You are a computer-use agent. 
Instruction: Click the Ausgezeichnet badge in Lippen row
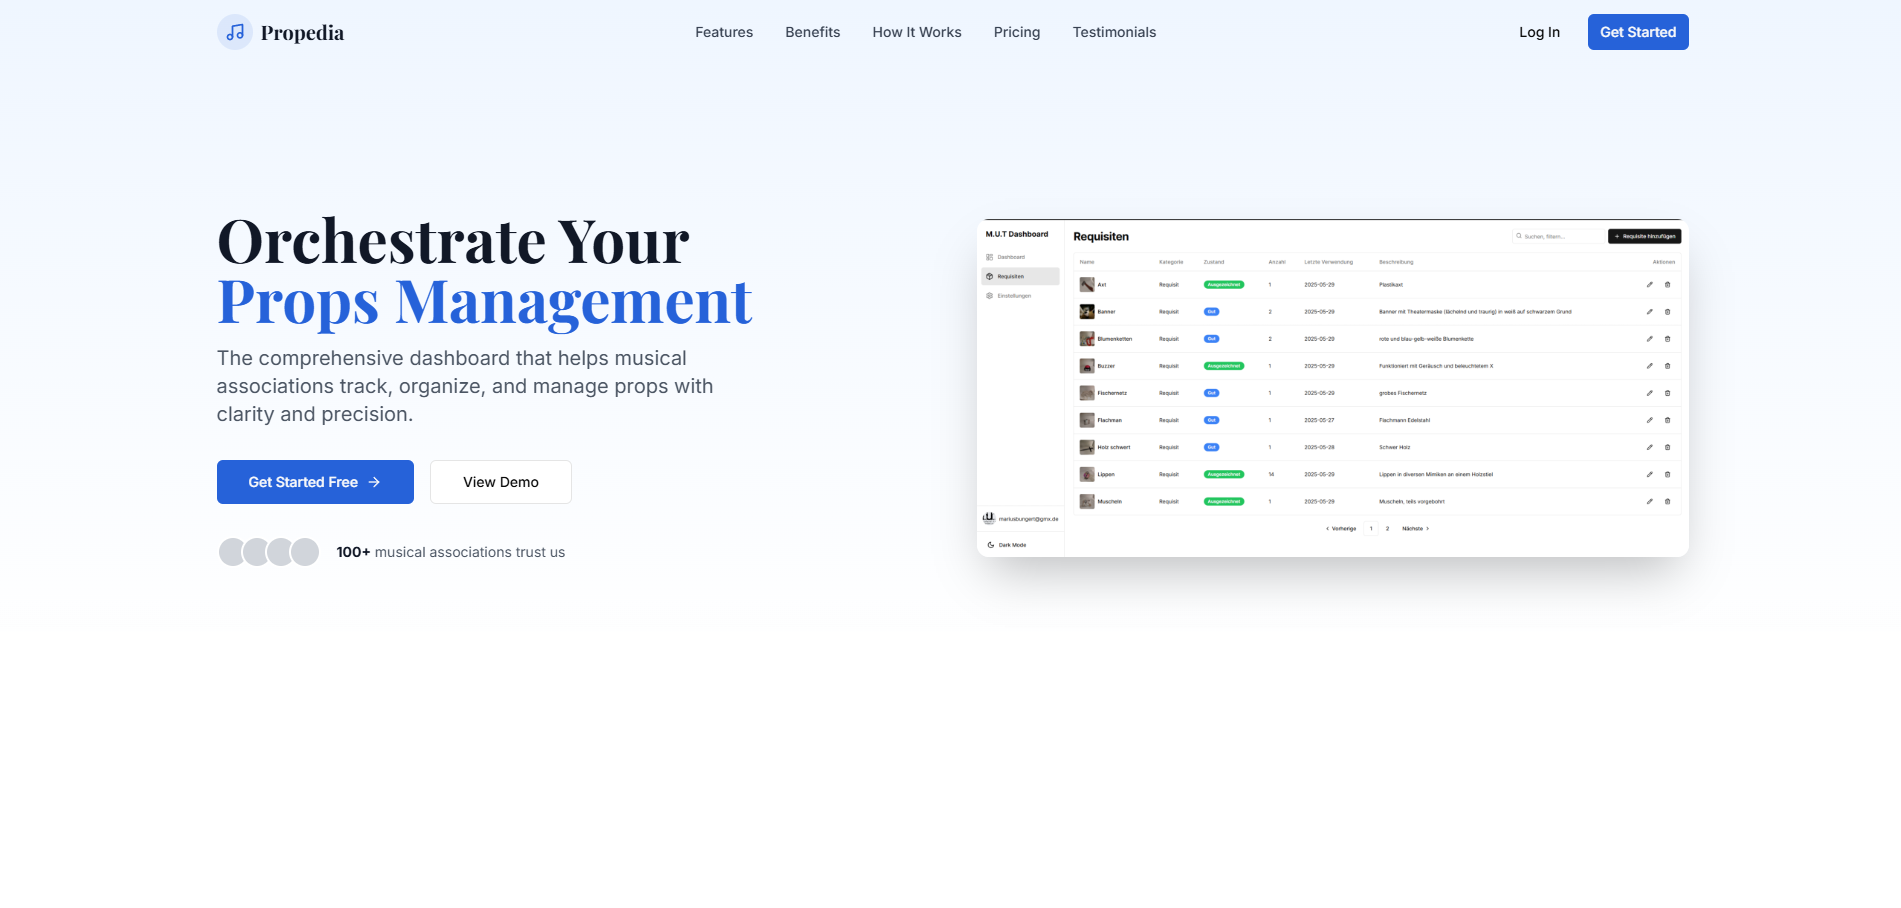[1224, 474]
